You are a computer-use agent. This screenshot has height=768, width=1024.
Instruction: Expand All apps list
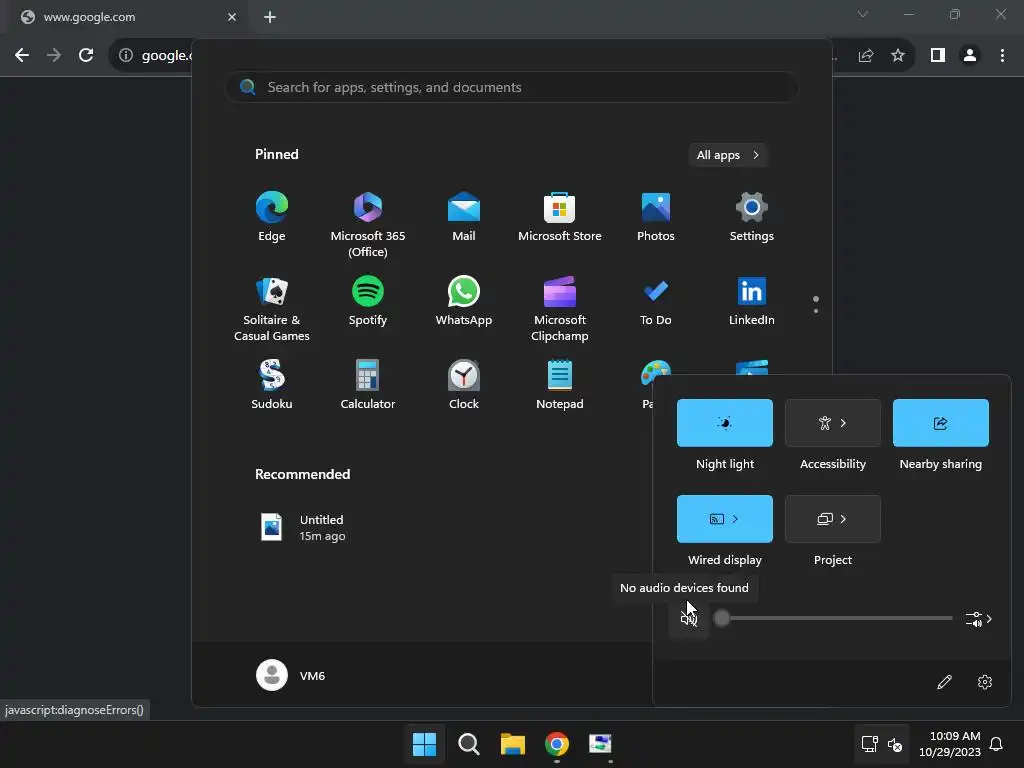(x=728, y=155)
